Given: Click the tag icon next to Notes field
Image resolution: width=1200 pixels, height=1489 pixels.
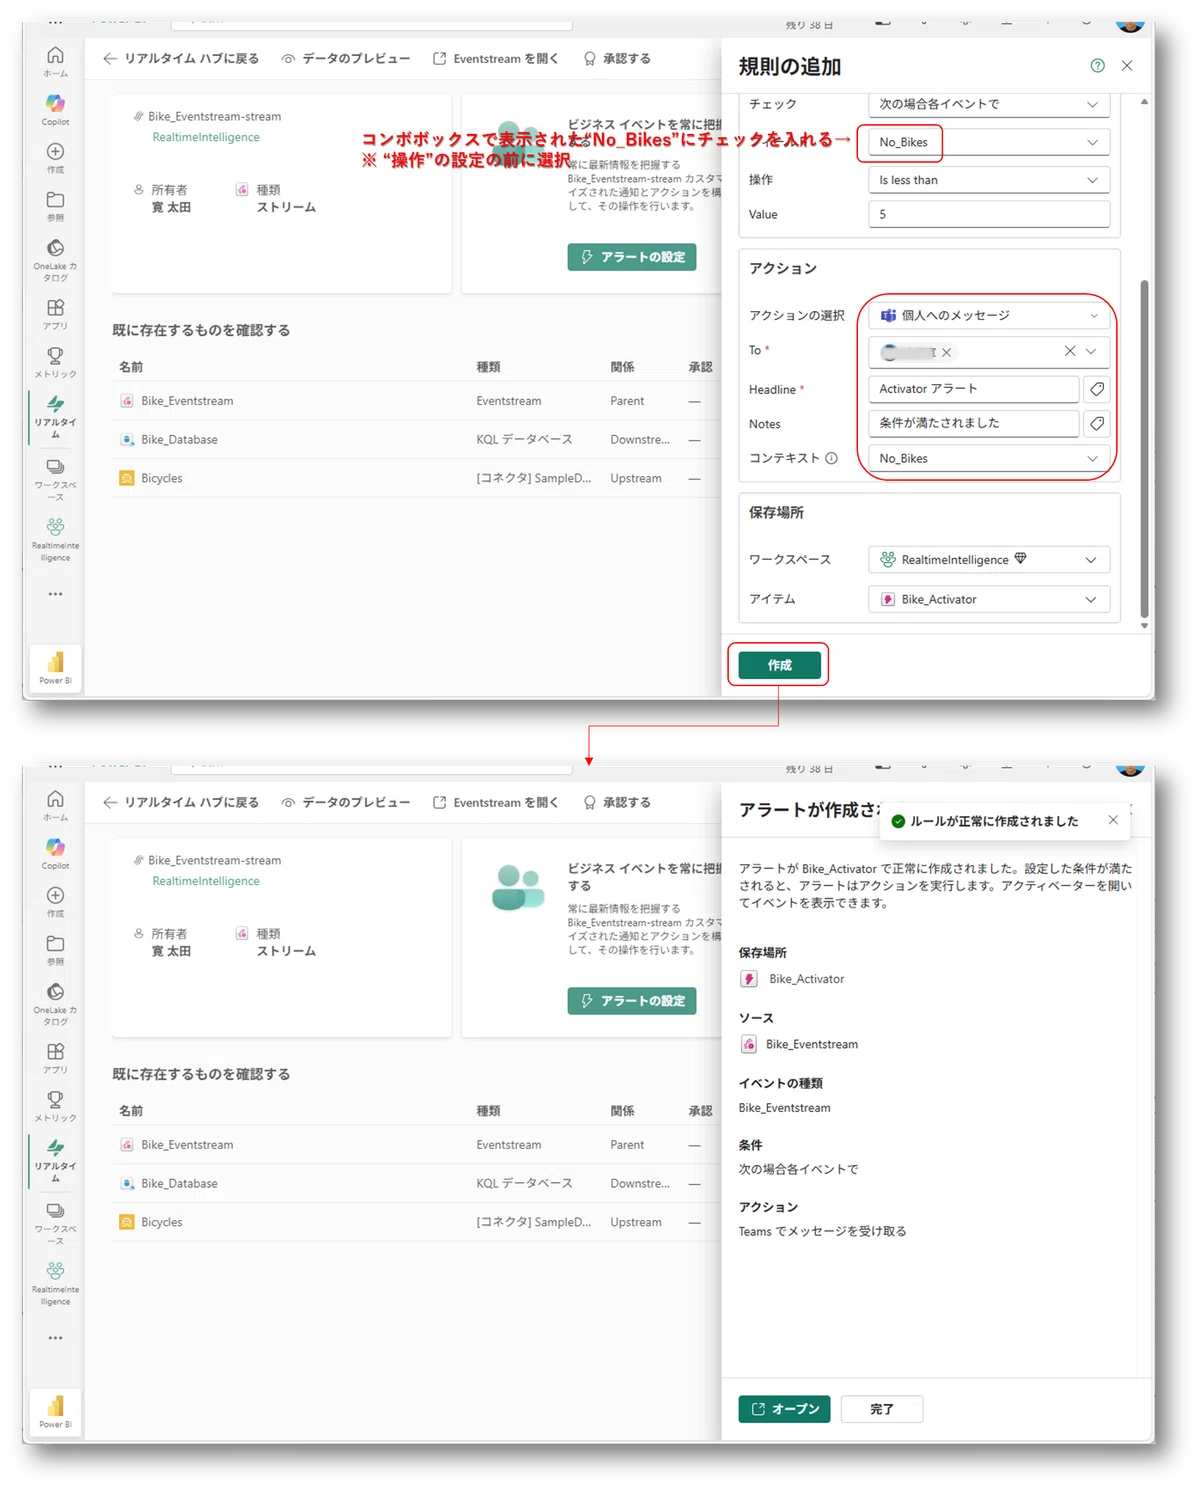Looking at the screenshot, I should point(1097,423).
